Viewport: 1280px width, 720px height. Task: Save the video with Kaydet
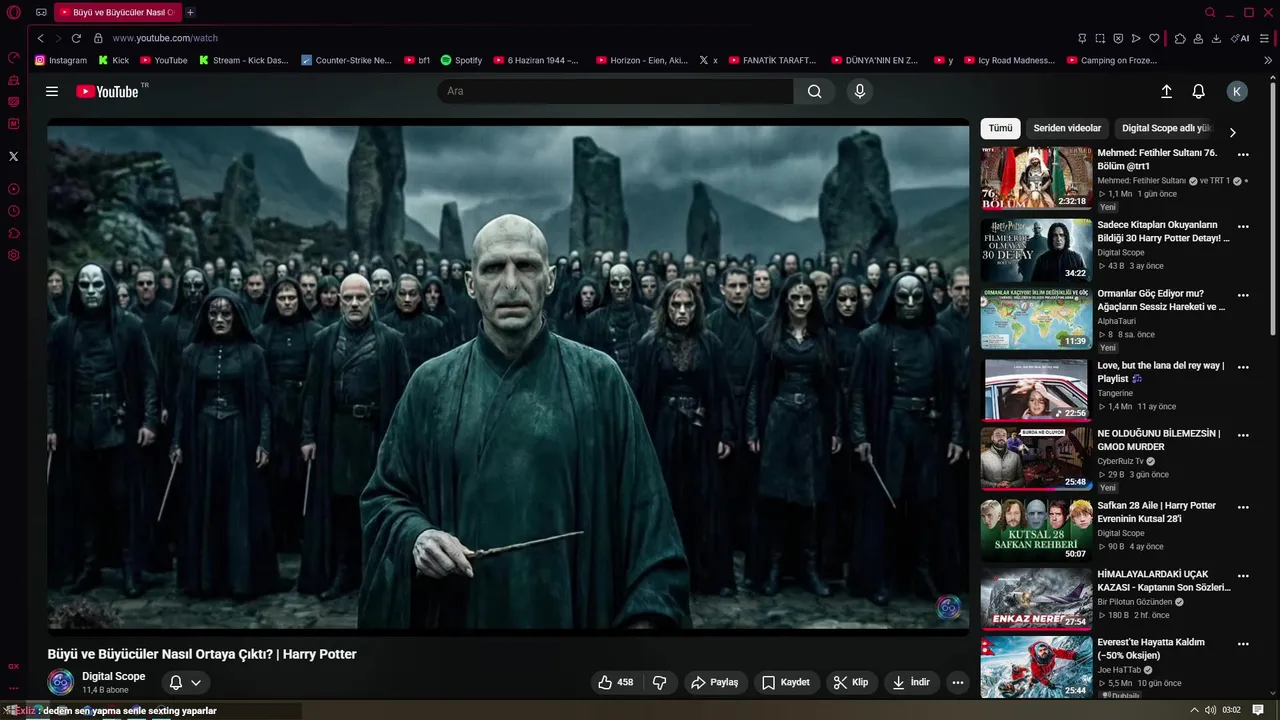[x=785, y=682]
